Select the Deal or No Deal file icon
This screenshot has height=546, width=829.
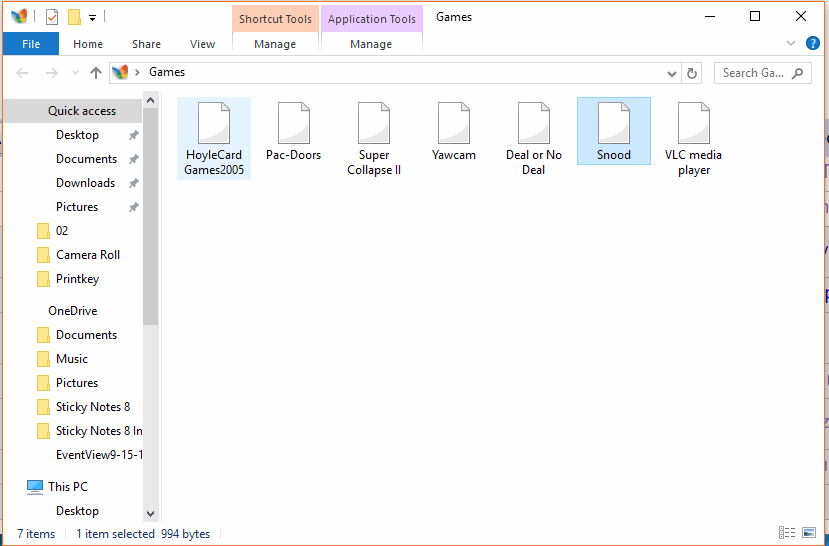point(533,123)
